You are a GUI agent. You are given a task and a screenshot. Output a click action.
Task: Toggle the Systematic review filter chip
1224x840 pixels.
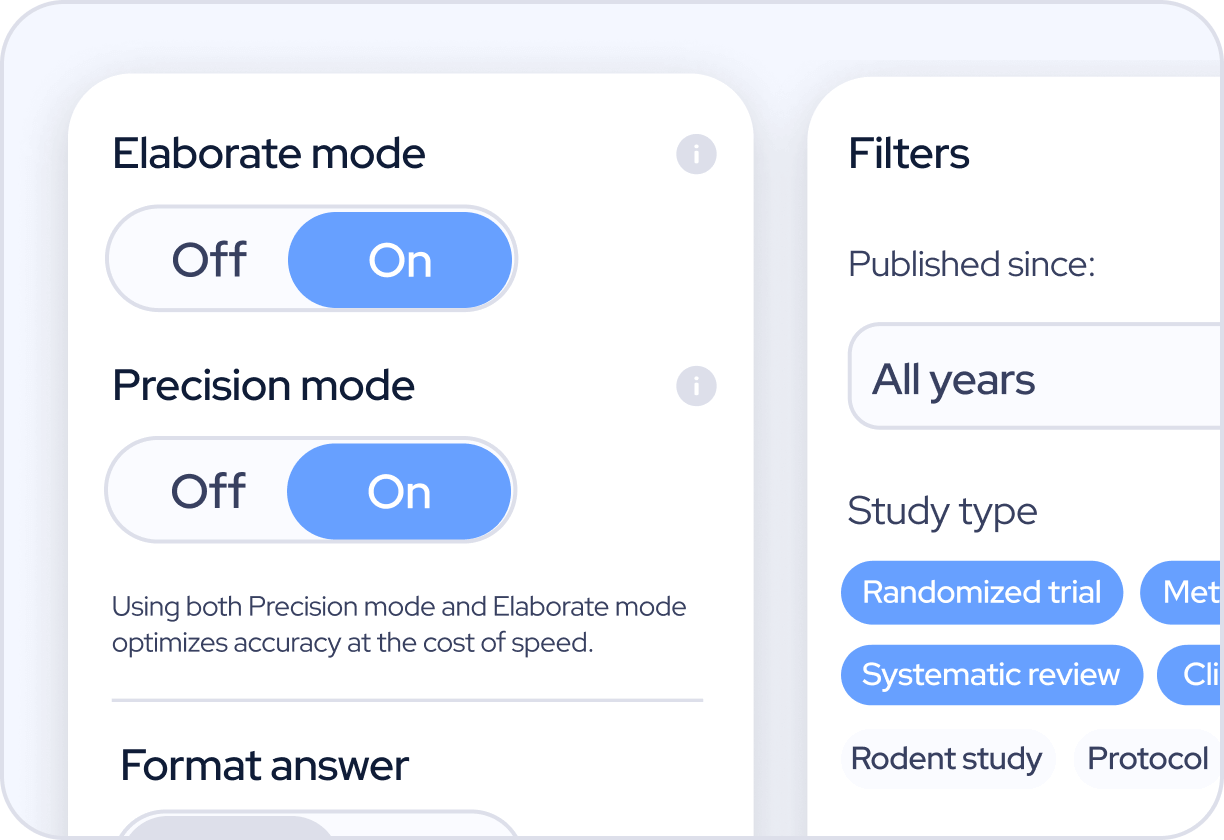click(x=991, y=675)
